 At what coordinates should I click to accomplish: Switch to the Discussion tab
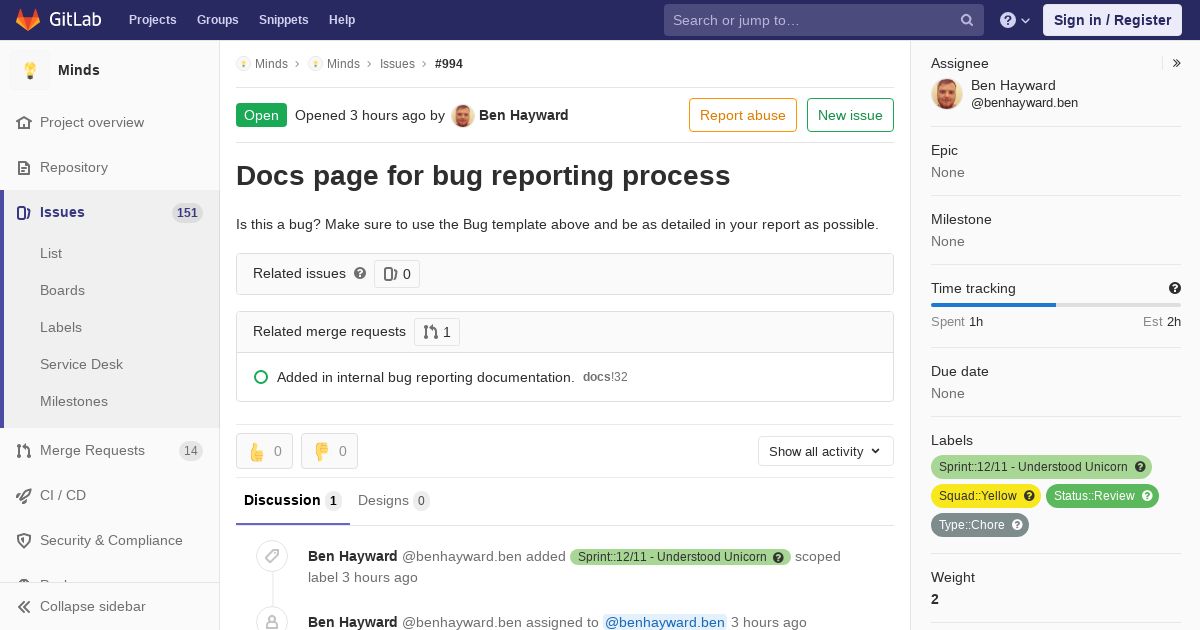tap(293, 501)
